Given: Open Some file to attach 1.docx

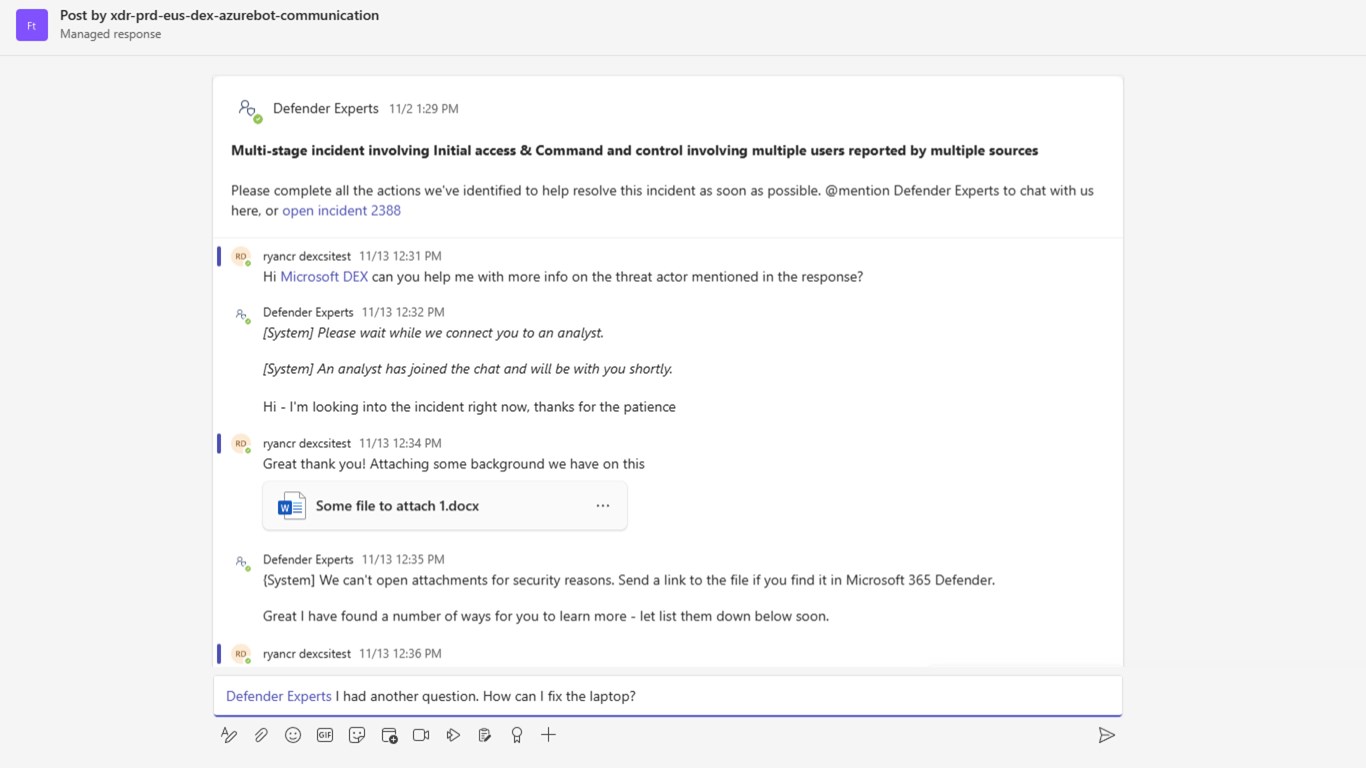Looking at the screenshot, I should [445, 506].
